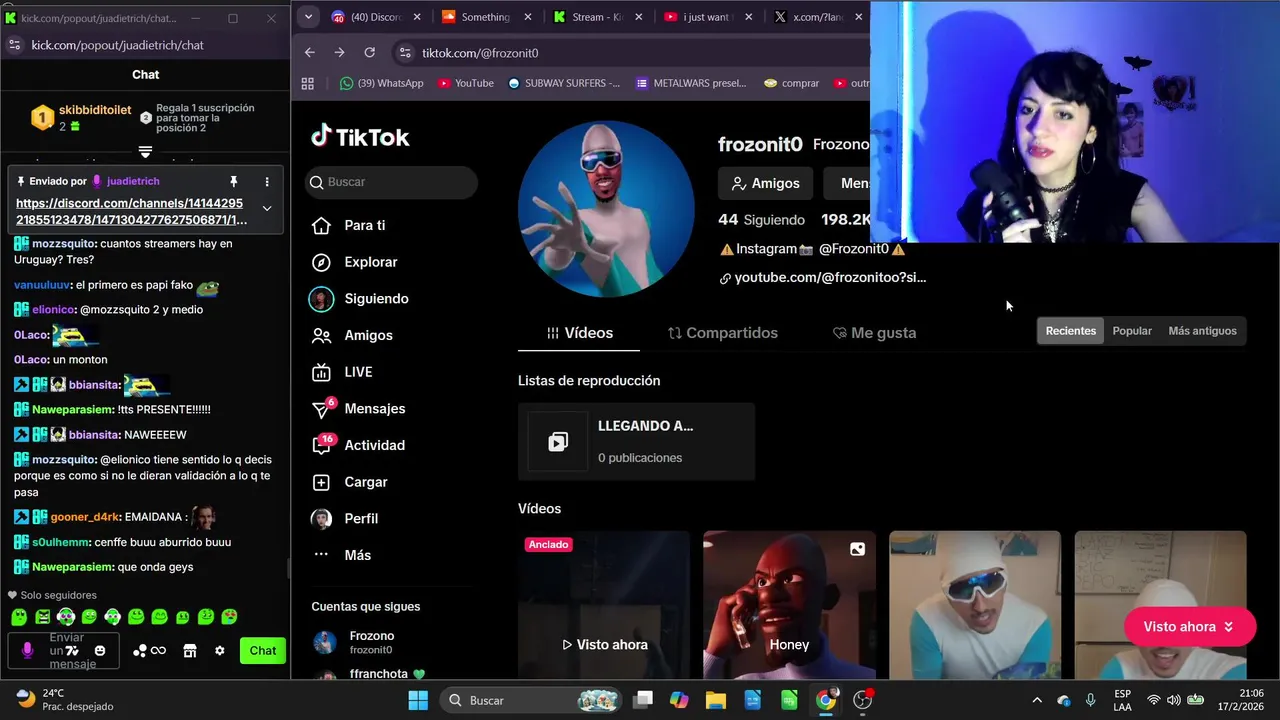Open three-dot menu on pinned message
Screen dimensions: 1280x720
coord(267,181)
